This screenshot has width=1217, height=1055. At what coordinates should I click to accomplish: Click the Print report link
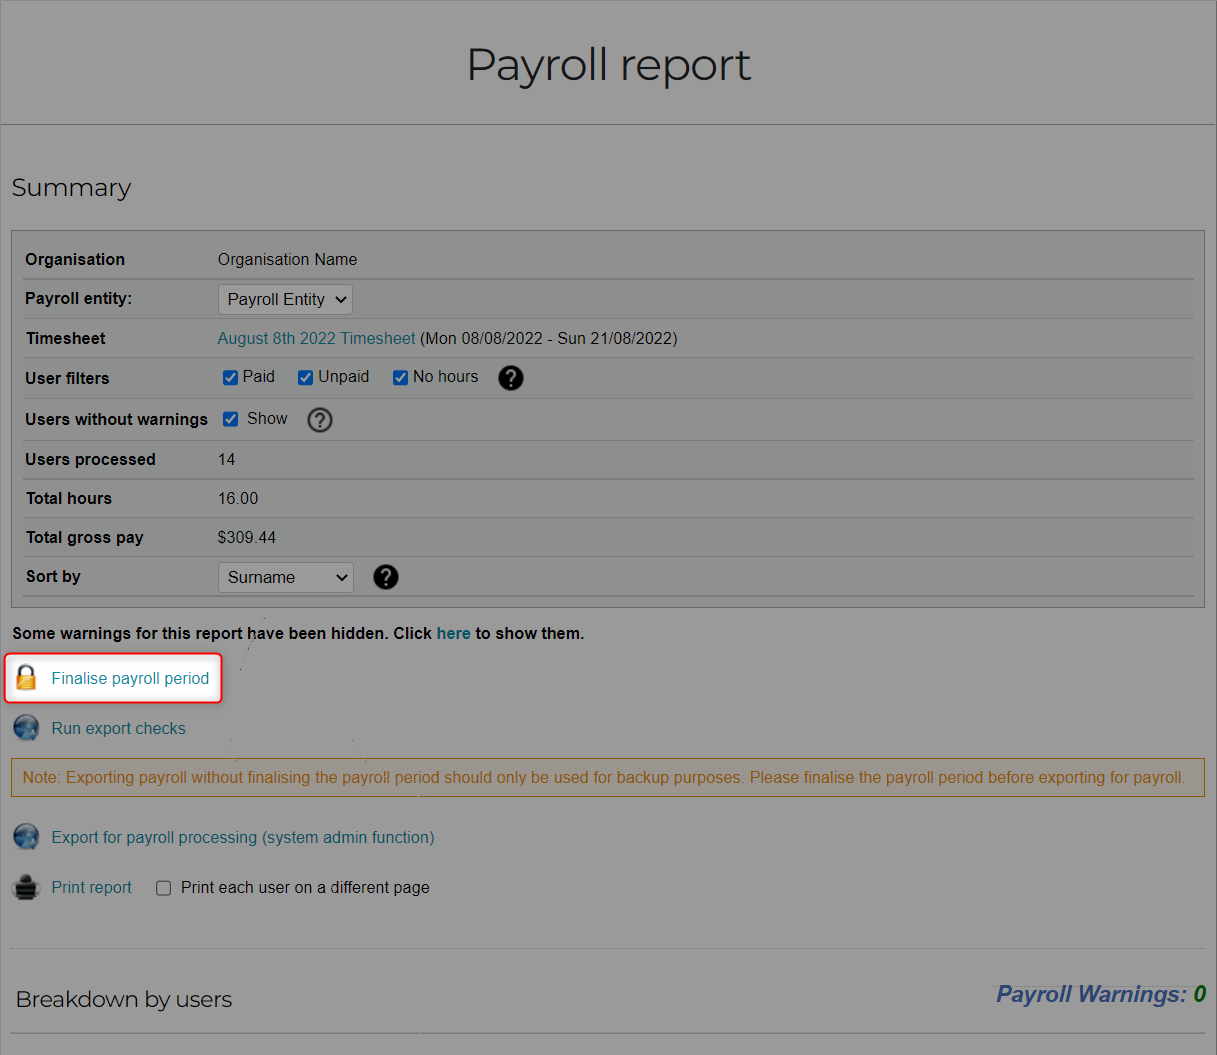click(91, 887)
